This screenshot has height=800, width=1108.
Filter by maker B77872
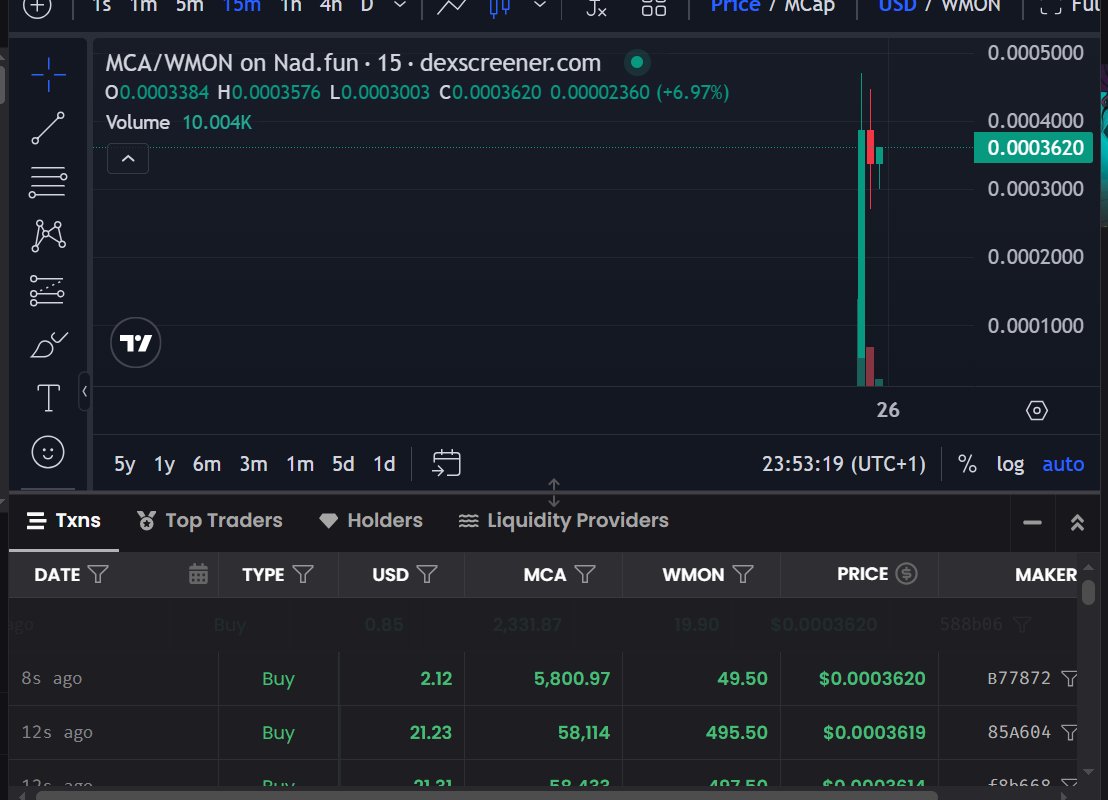point(1070,678)
